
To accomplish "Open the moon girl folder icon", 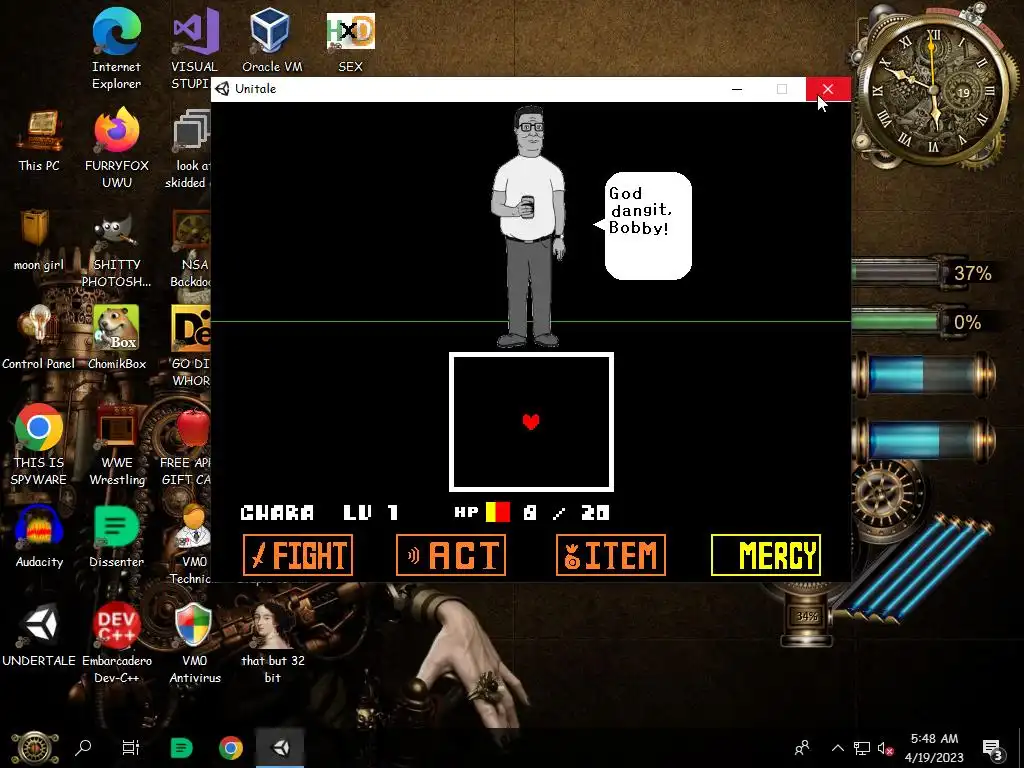I will pos(39,240).
